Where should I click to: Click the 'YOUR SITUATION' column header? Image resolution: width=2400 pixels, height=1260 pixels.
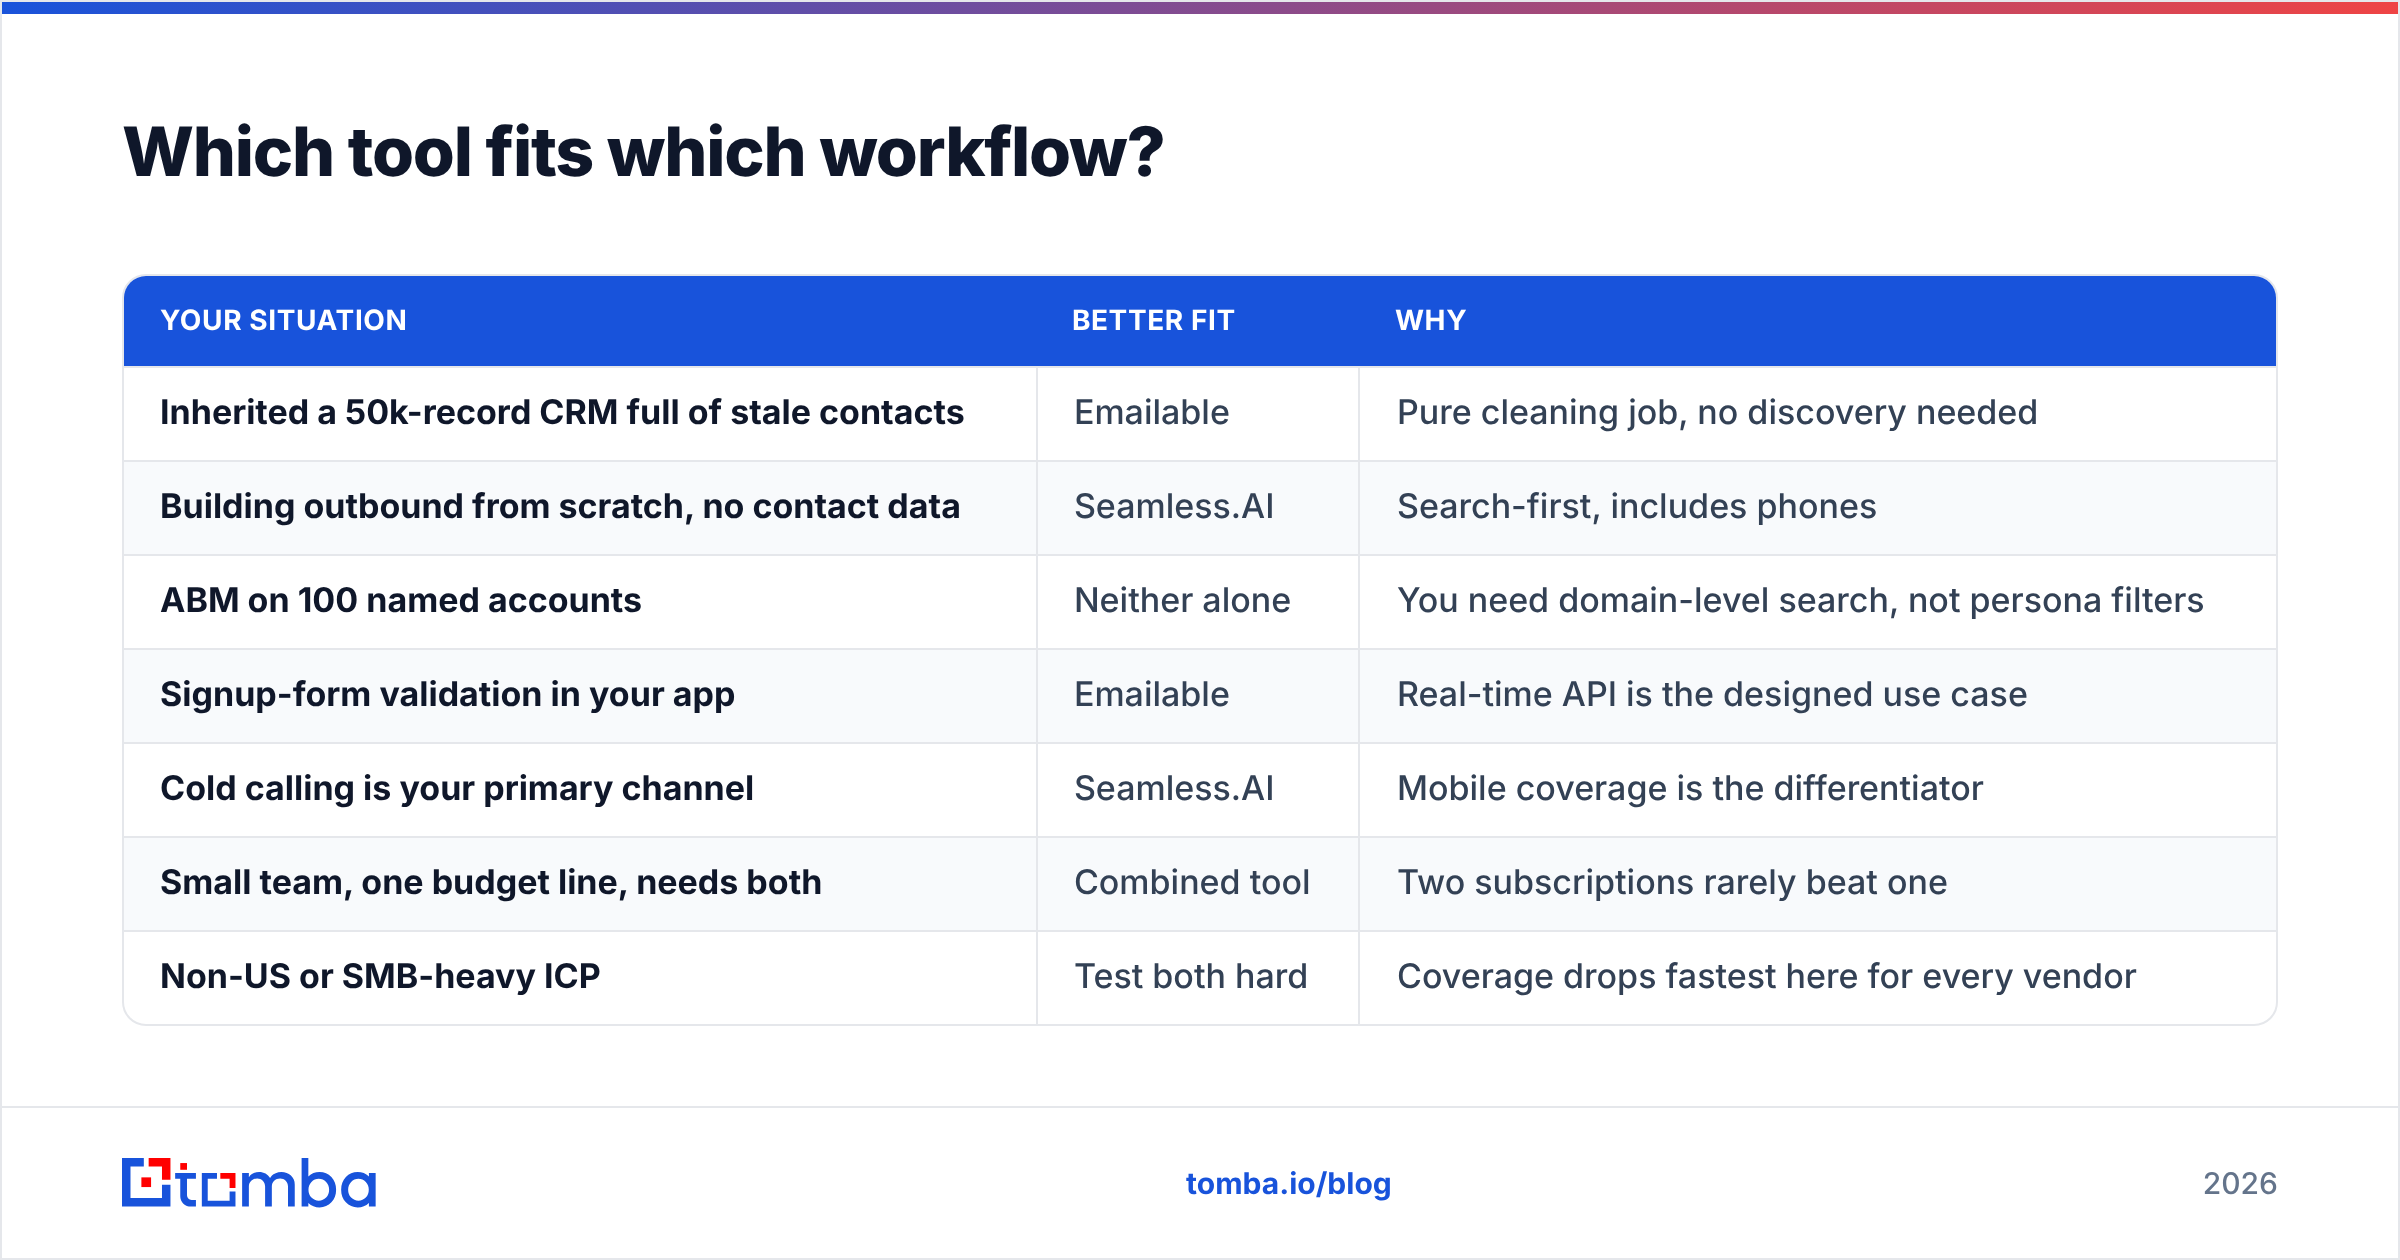[x=284, y=320]
